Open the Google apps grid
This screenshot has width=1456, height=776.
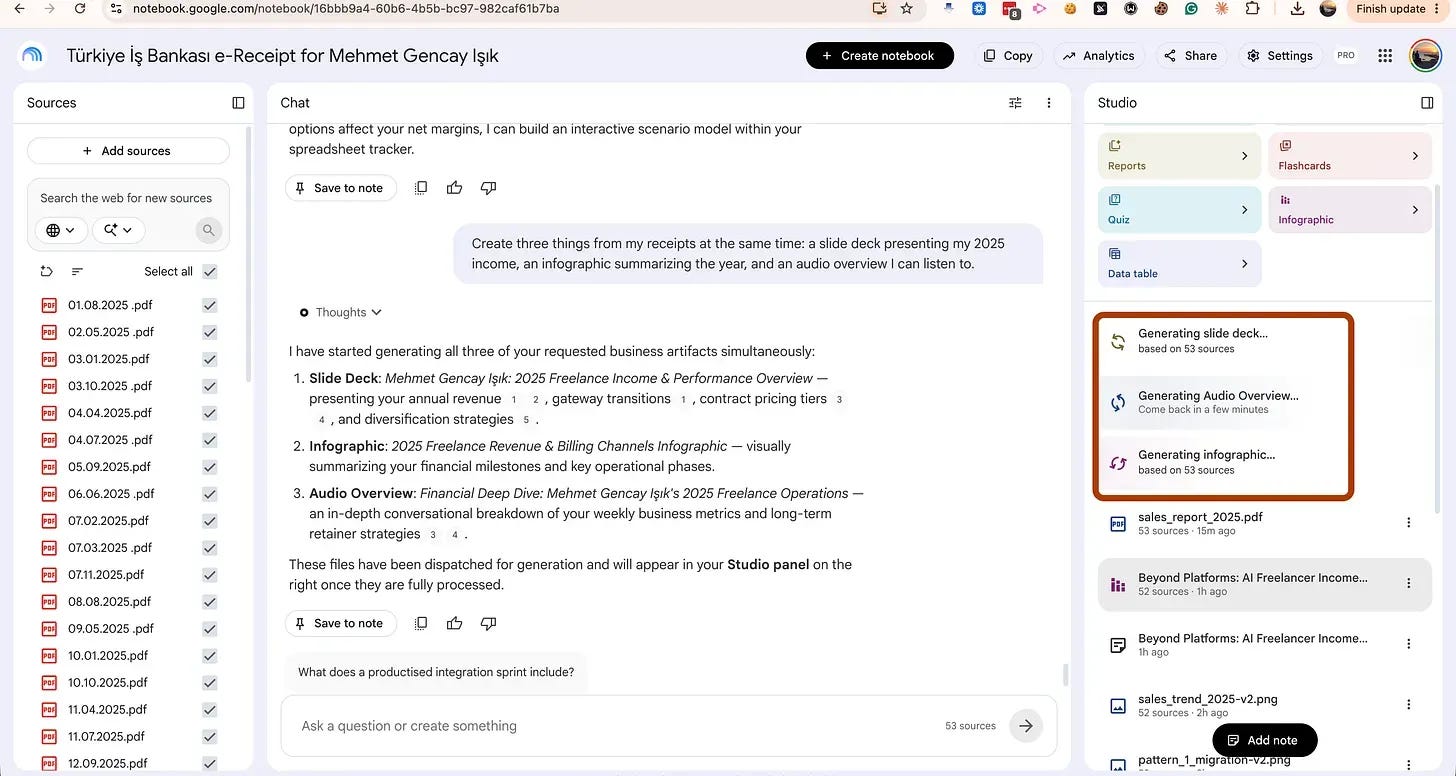[1385, 56]
